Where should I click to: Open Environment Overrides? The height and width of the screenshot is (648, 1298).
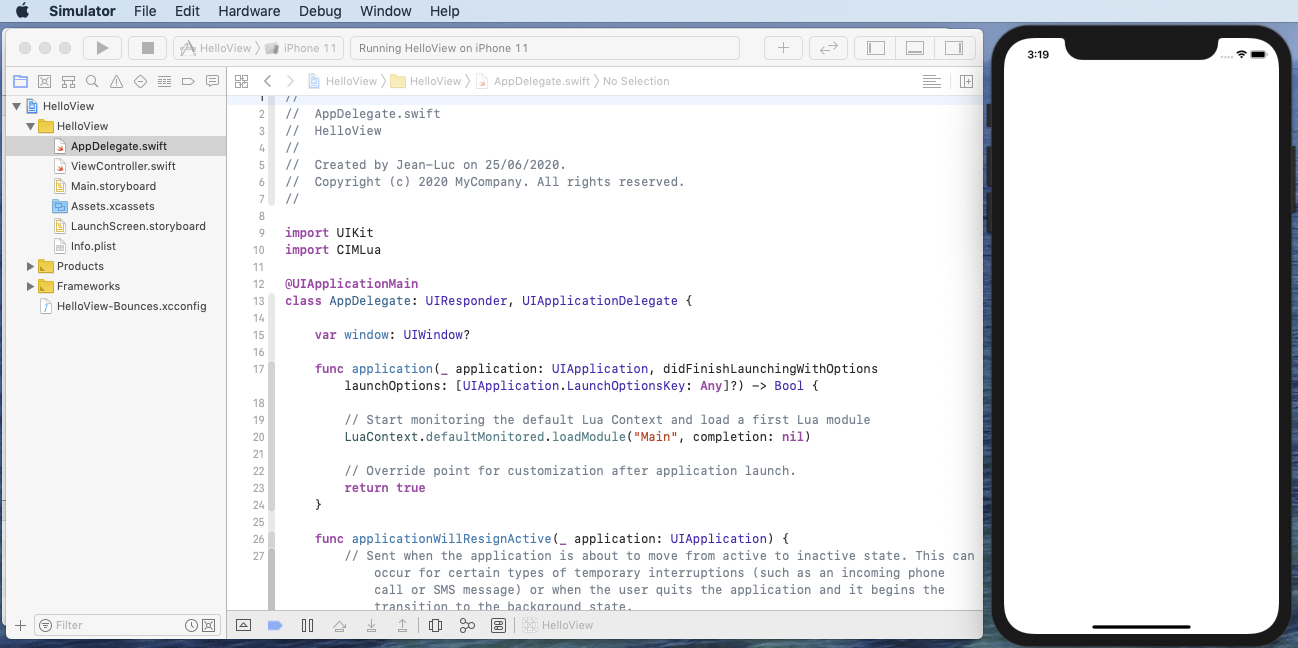[498, 625]
